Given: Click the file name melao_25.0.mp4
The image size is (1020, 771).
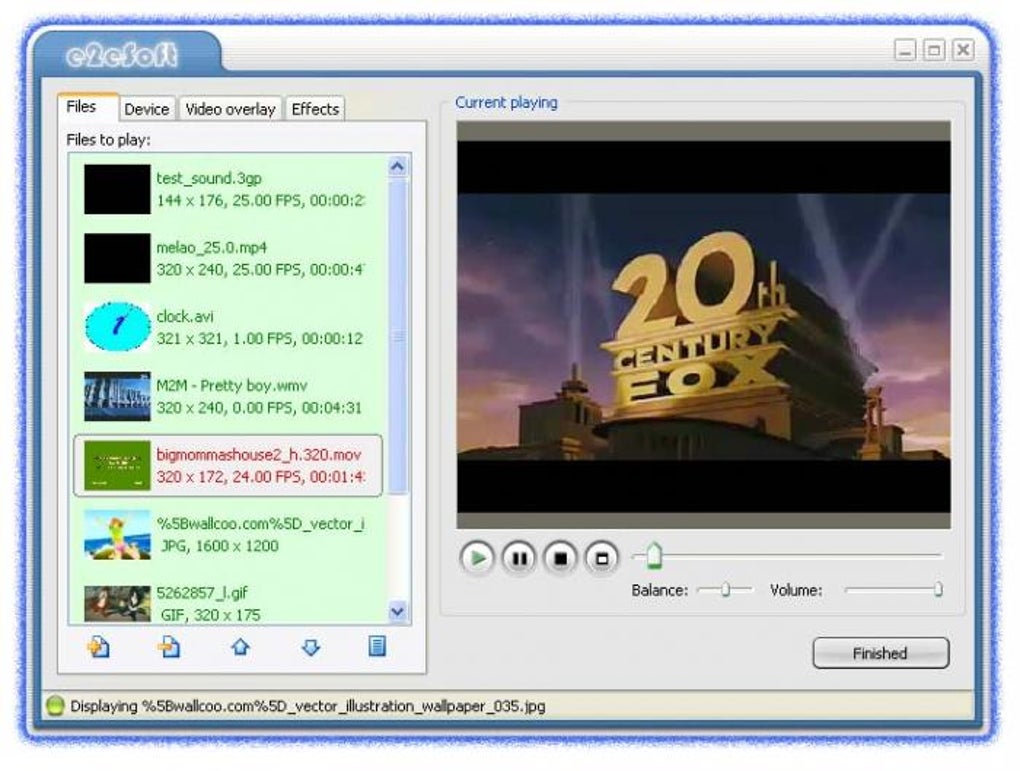Looking at the screenshot, I should [x=211, y=247].
